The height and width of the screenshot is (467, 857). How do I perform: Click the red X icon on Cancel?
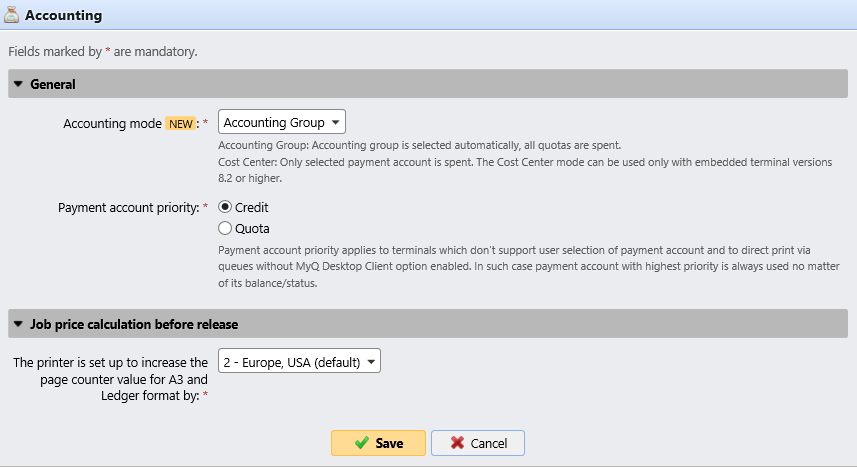(x=457, y=443)
